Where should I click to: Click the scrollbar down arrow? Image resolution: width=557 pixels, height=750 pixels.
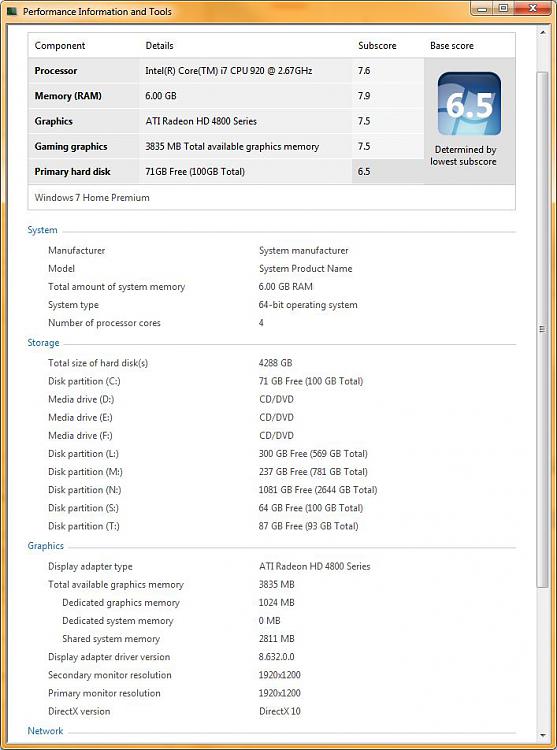(x=543, y=735)
